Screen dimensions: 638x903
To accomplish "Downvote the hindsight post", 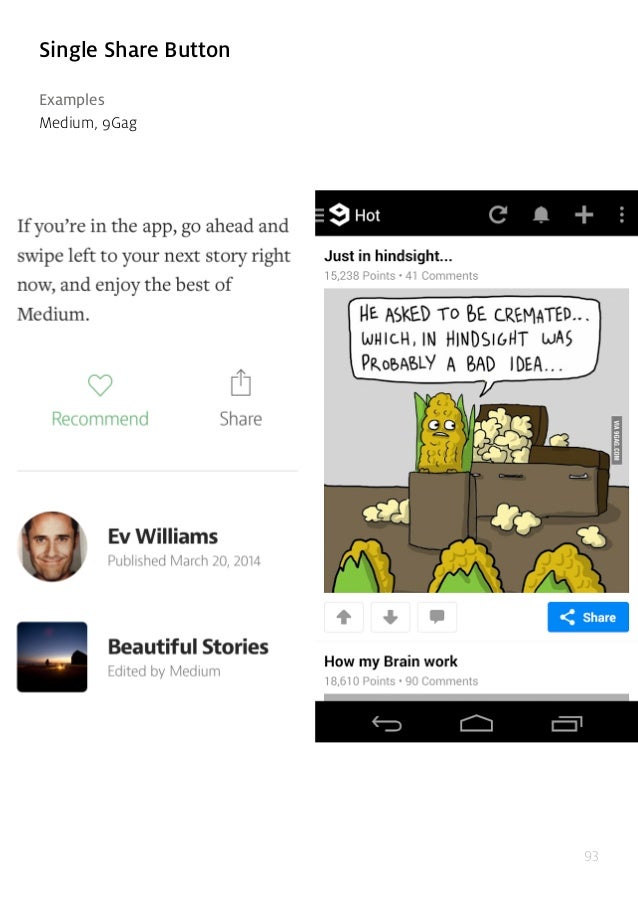I will pyautogui.click(x=390, y=617).
